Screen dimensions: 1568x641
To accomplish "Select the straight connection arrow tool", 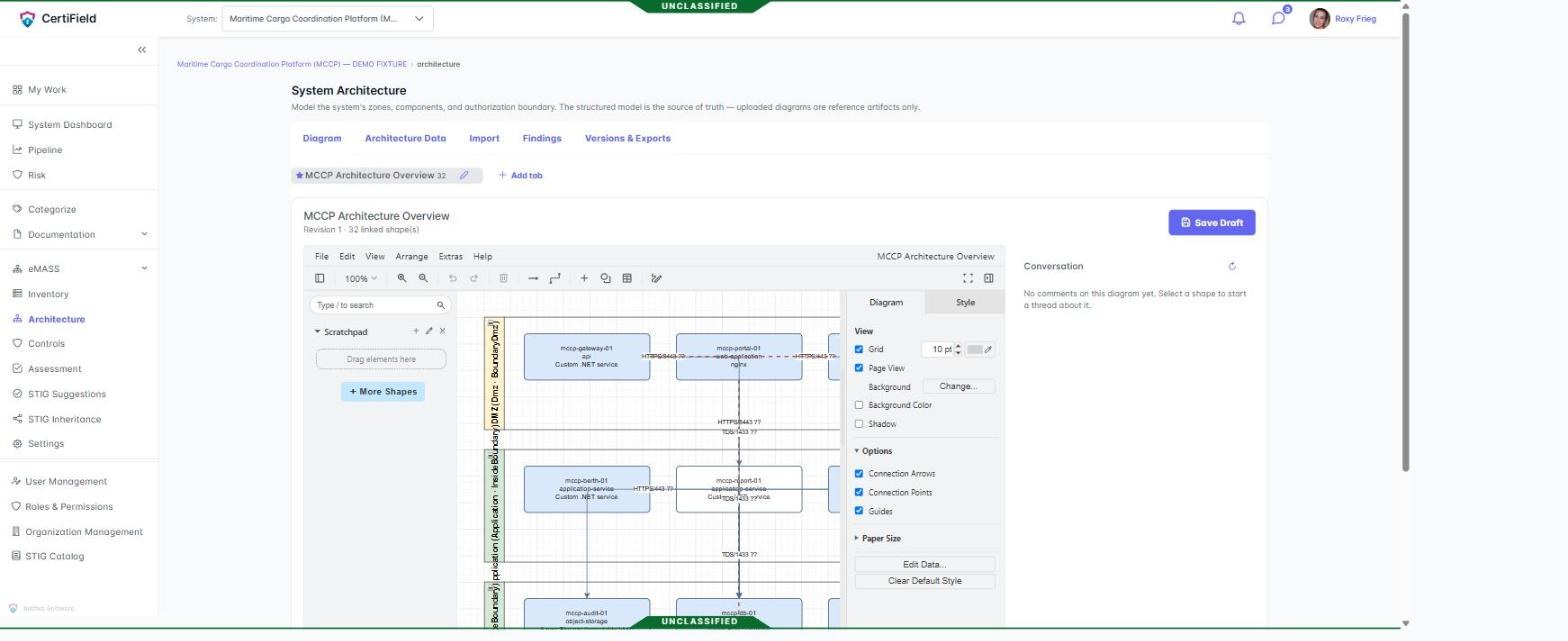I will click(533, 278).
